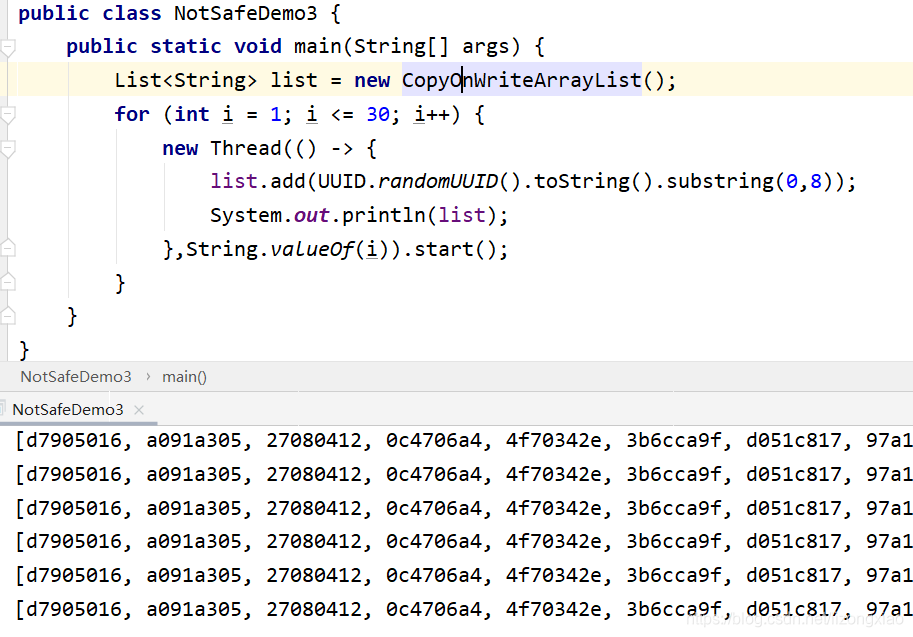
Task: Place the cursor in CopyOnWriteArrayList
Action: (522, 80)
